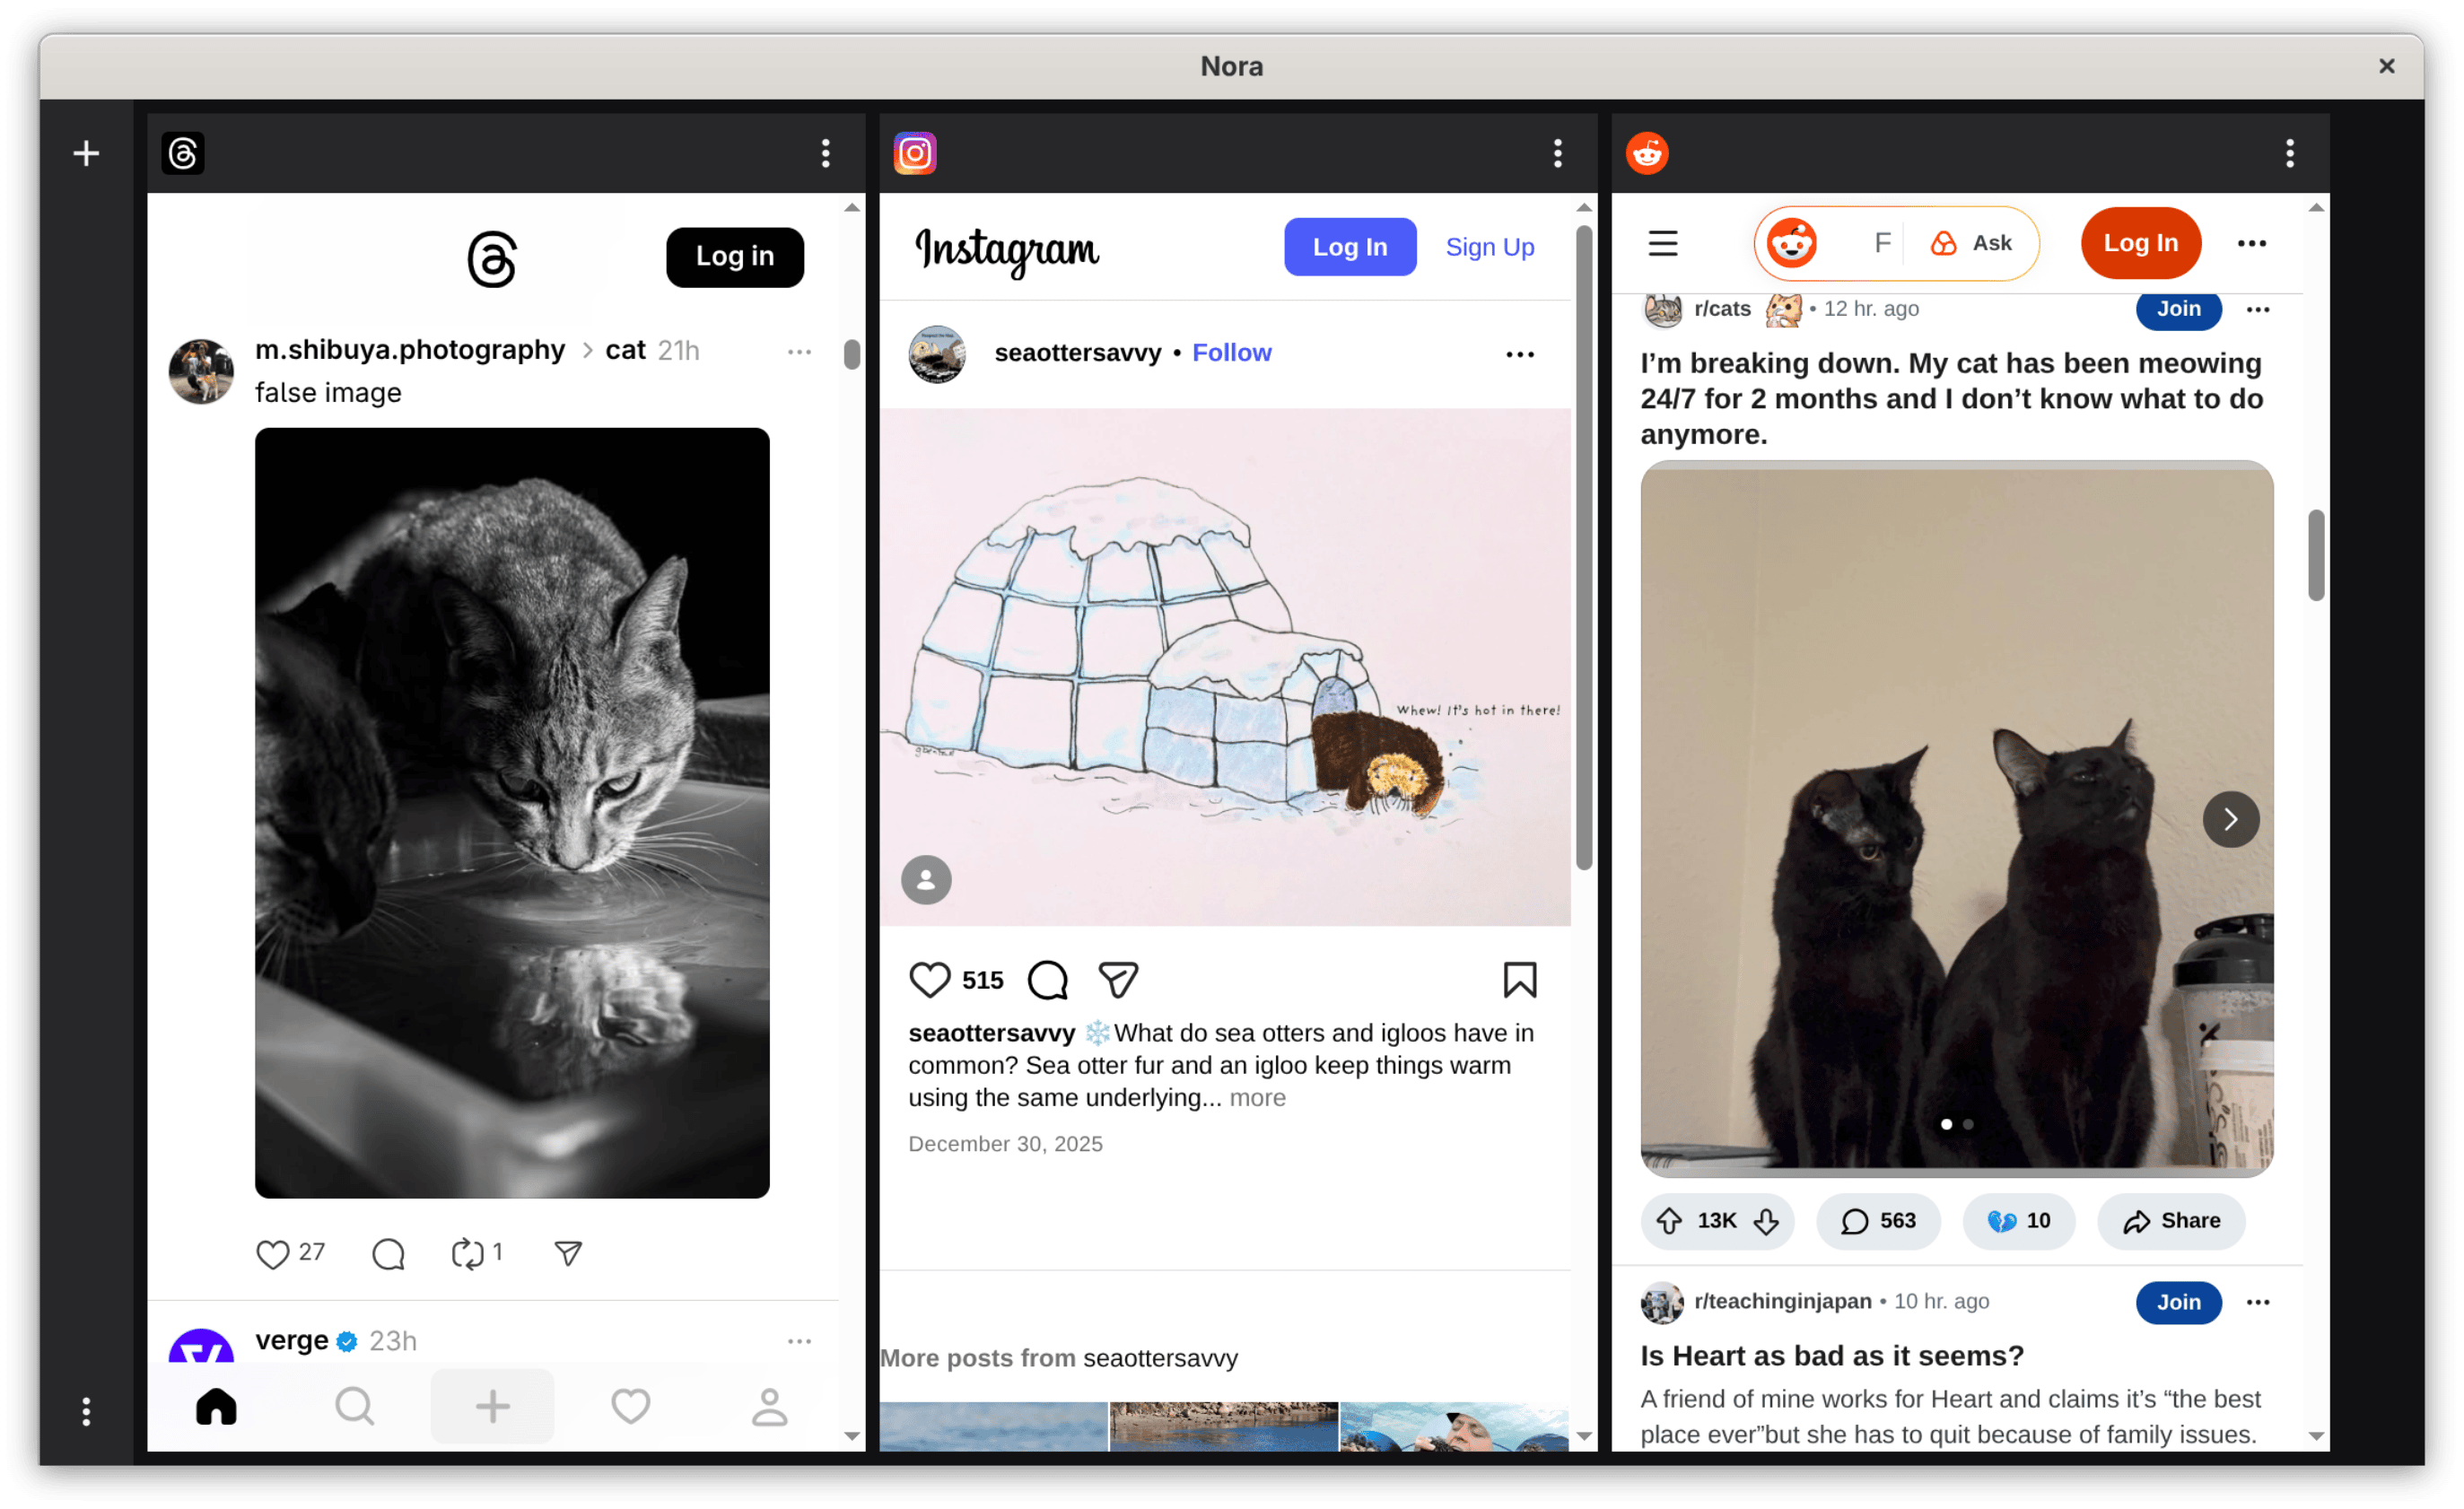
Task: Click the Threads home icon in bottom nav
Action: coord(215,1406)
